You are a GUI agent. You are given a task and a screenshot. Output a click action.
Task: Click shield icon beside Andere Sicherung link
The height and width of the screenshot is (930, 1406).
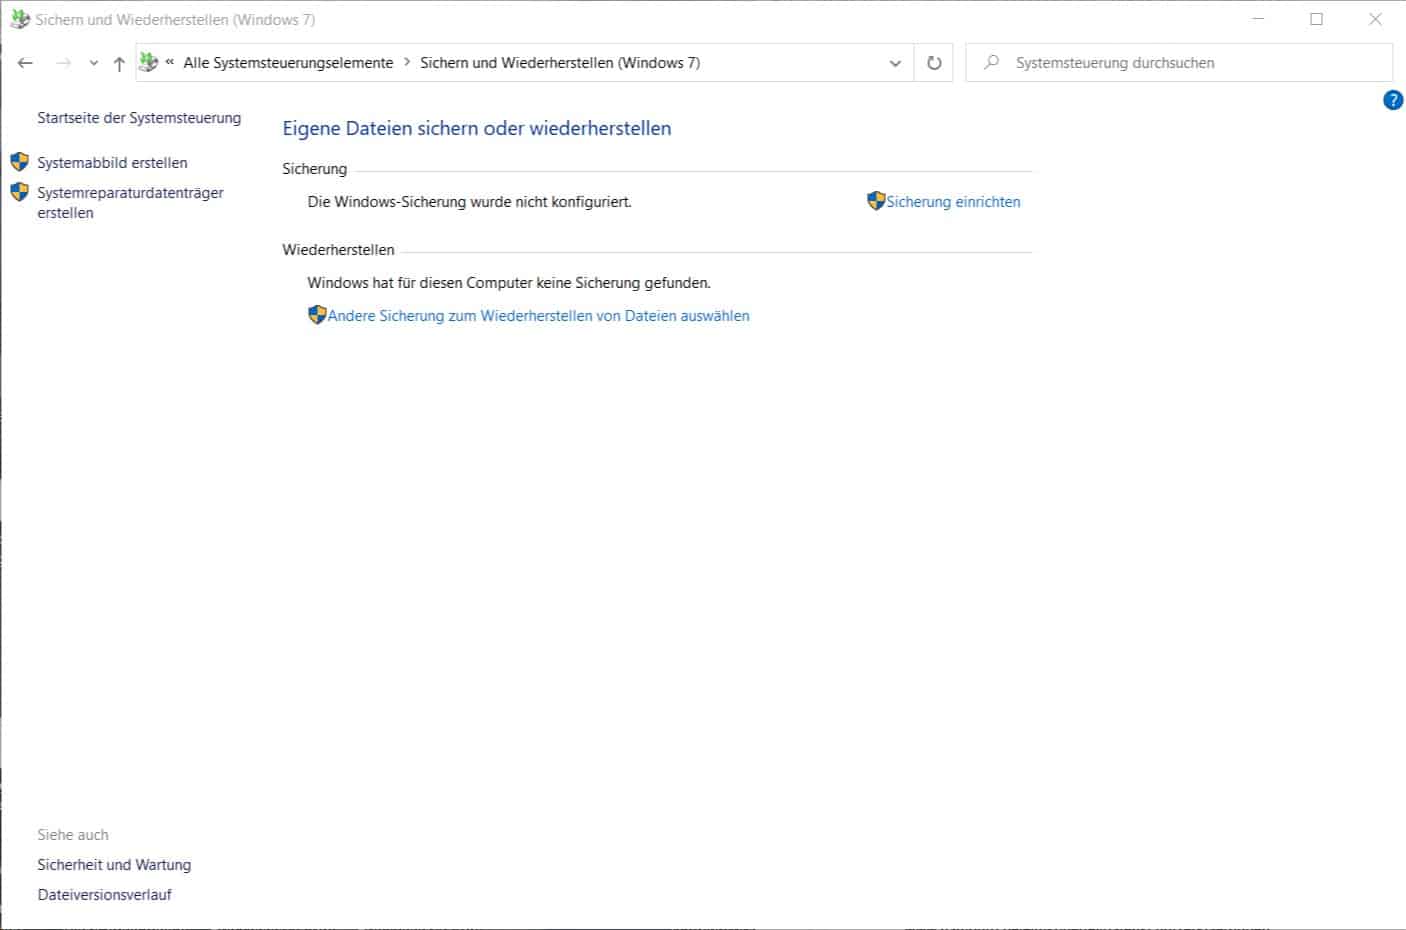click(317, 315)
